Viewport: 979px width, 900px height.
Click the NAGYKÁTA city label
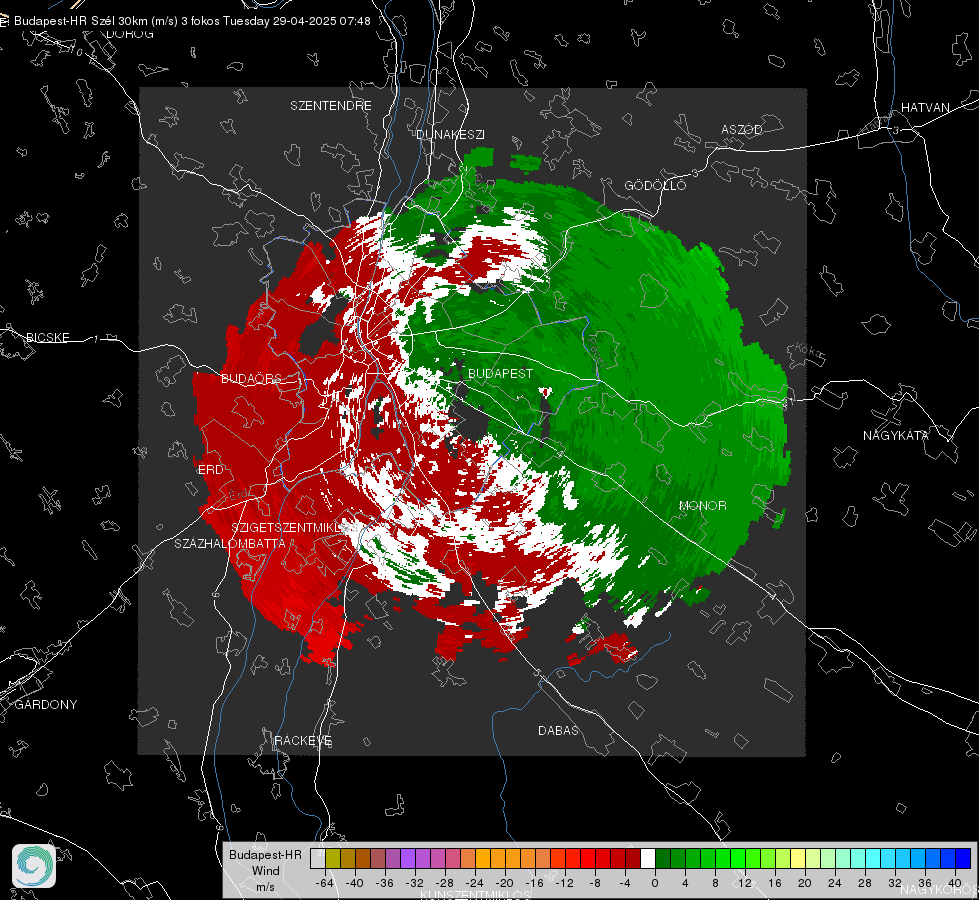click(895, 435)
